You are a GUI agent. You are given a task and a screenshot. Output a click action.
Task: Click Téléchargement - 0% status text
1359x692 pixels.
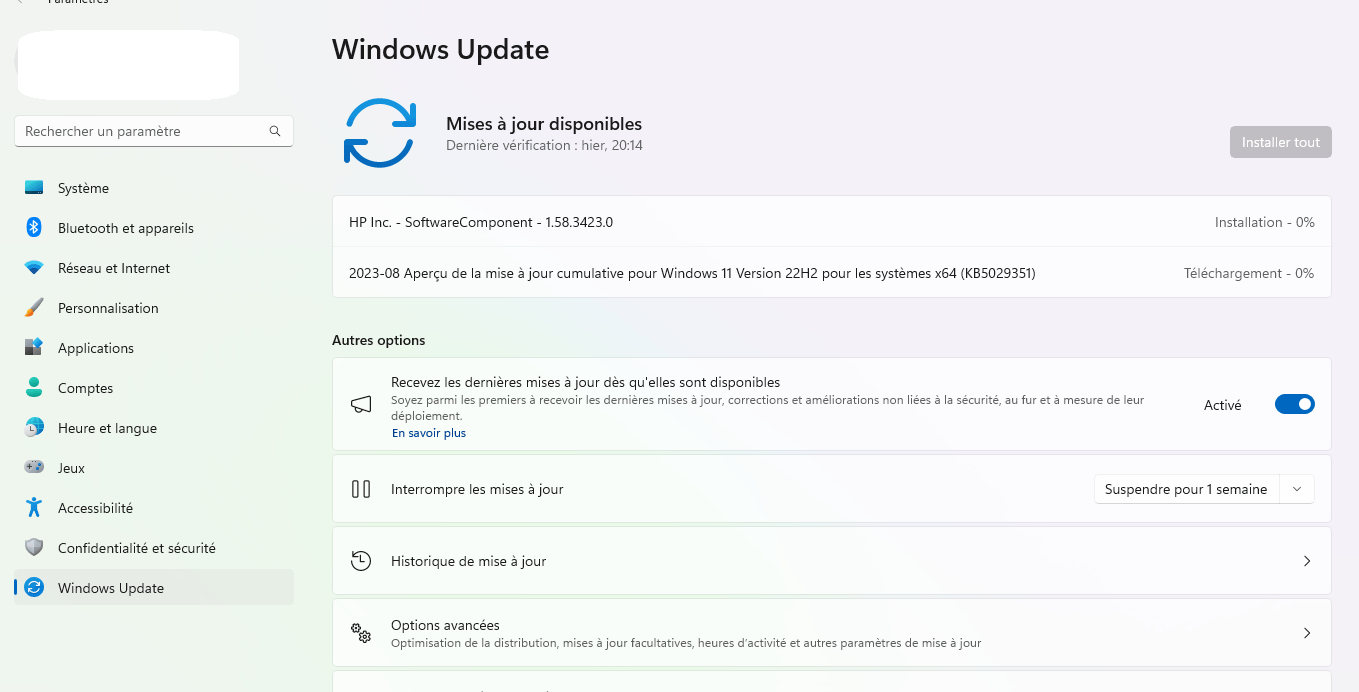pyautogui.click(x=1249, y=273)
